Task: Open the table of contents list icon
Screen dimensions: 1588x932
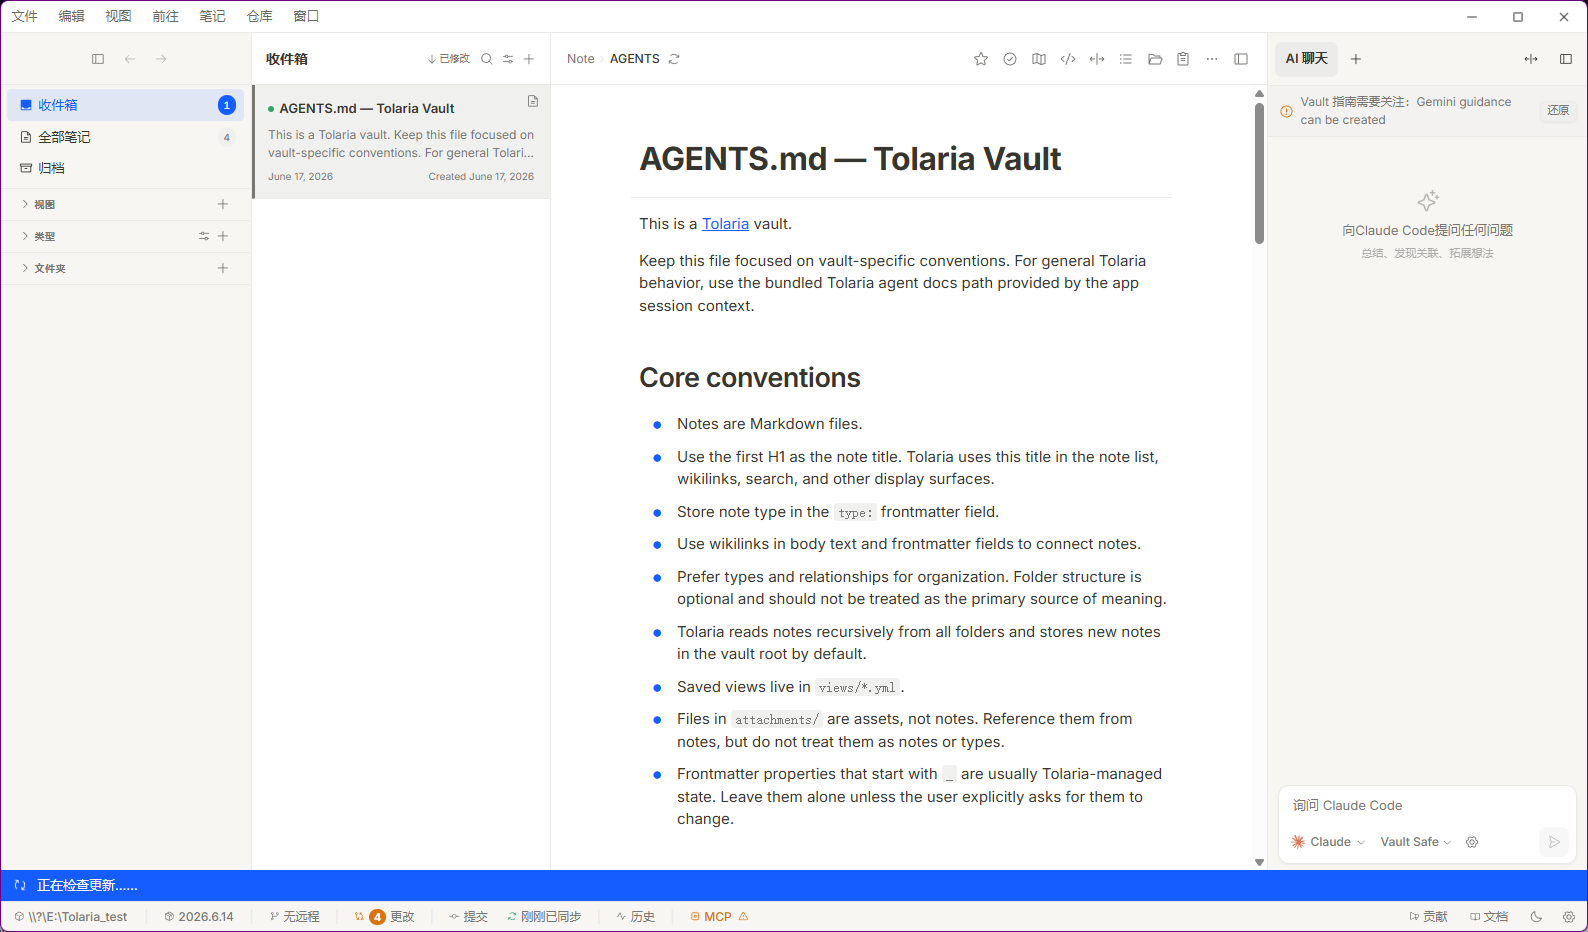Action: 1126,59
